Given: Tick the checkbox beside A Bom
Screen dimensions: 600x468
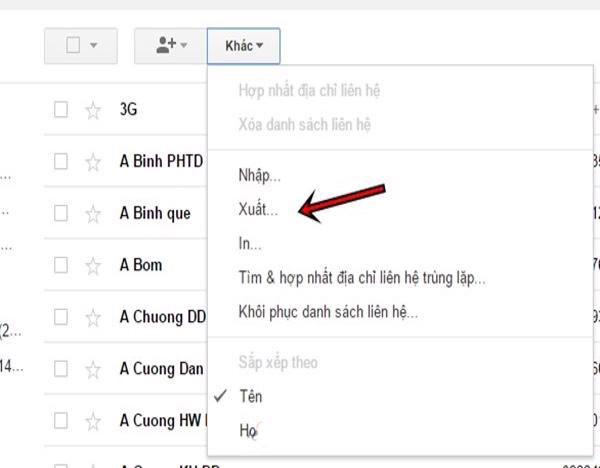Looking at the screenshot, I should pyautogui.click(x=61, y=265).
